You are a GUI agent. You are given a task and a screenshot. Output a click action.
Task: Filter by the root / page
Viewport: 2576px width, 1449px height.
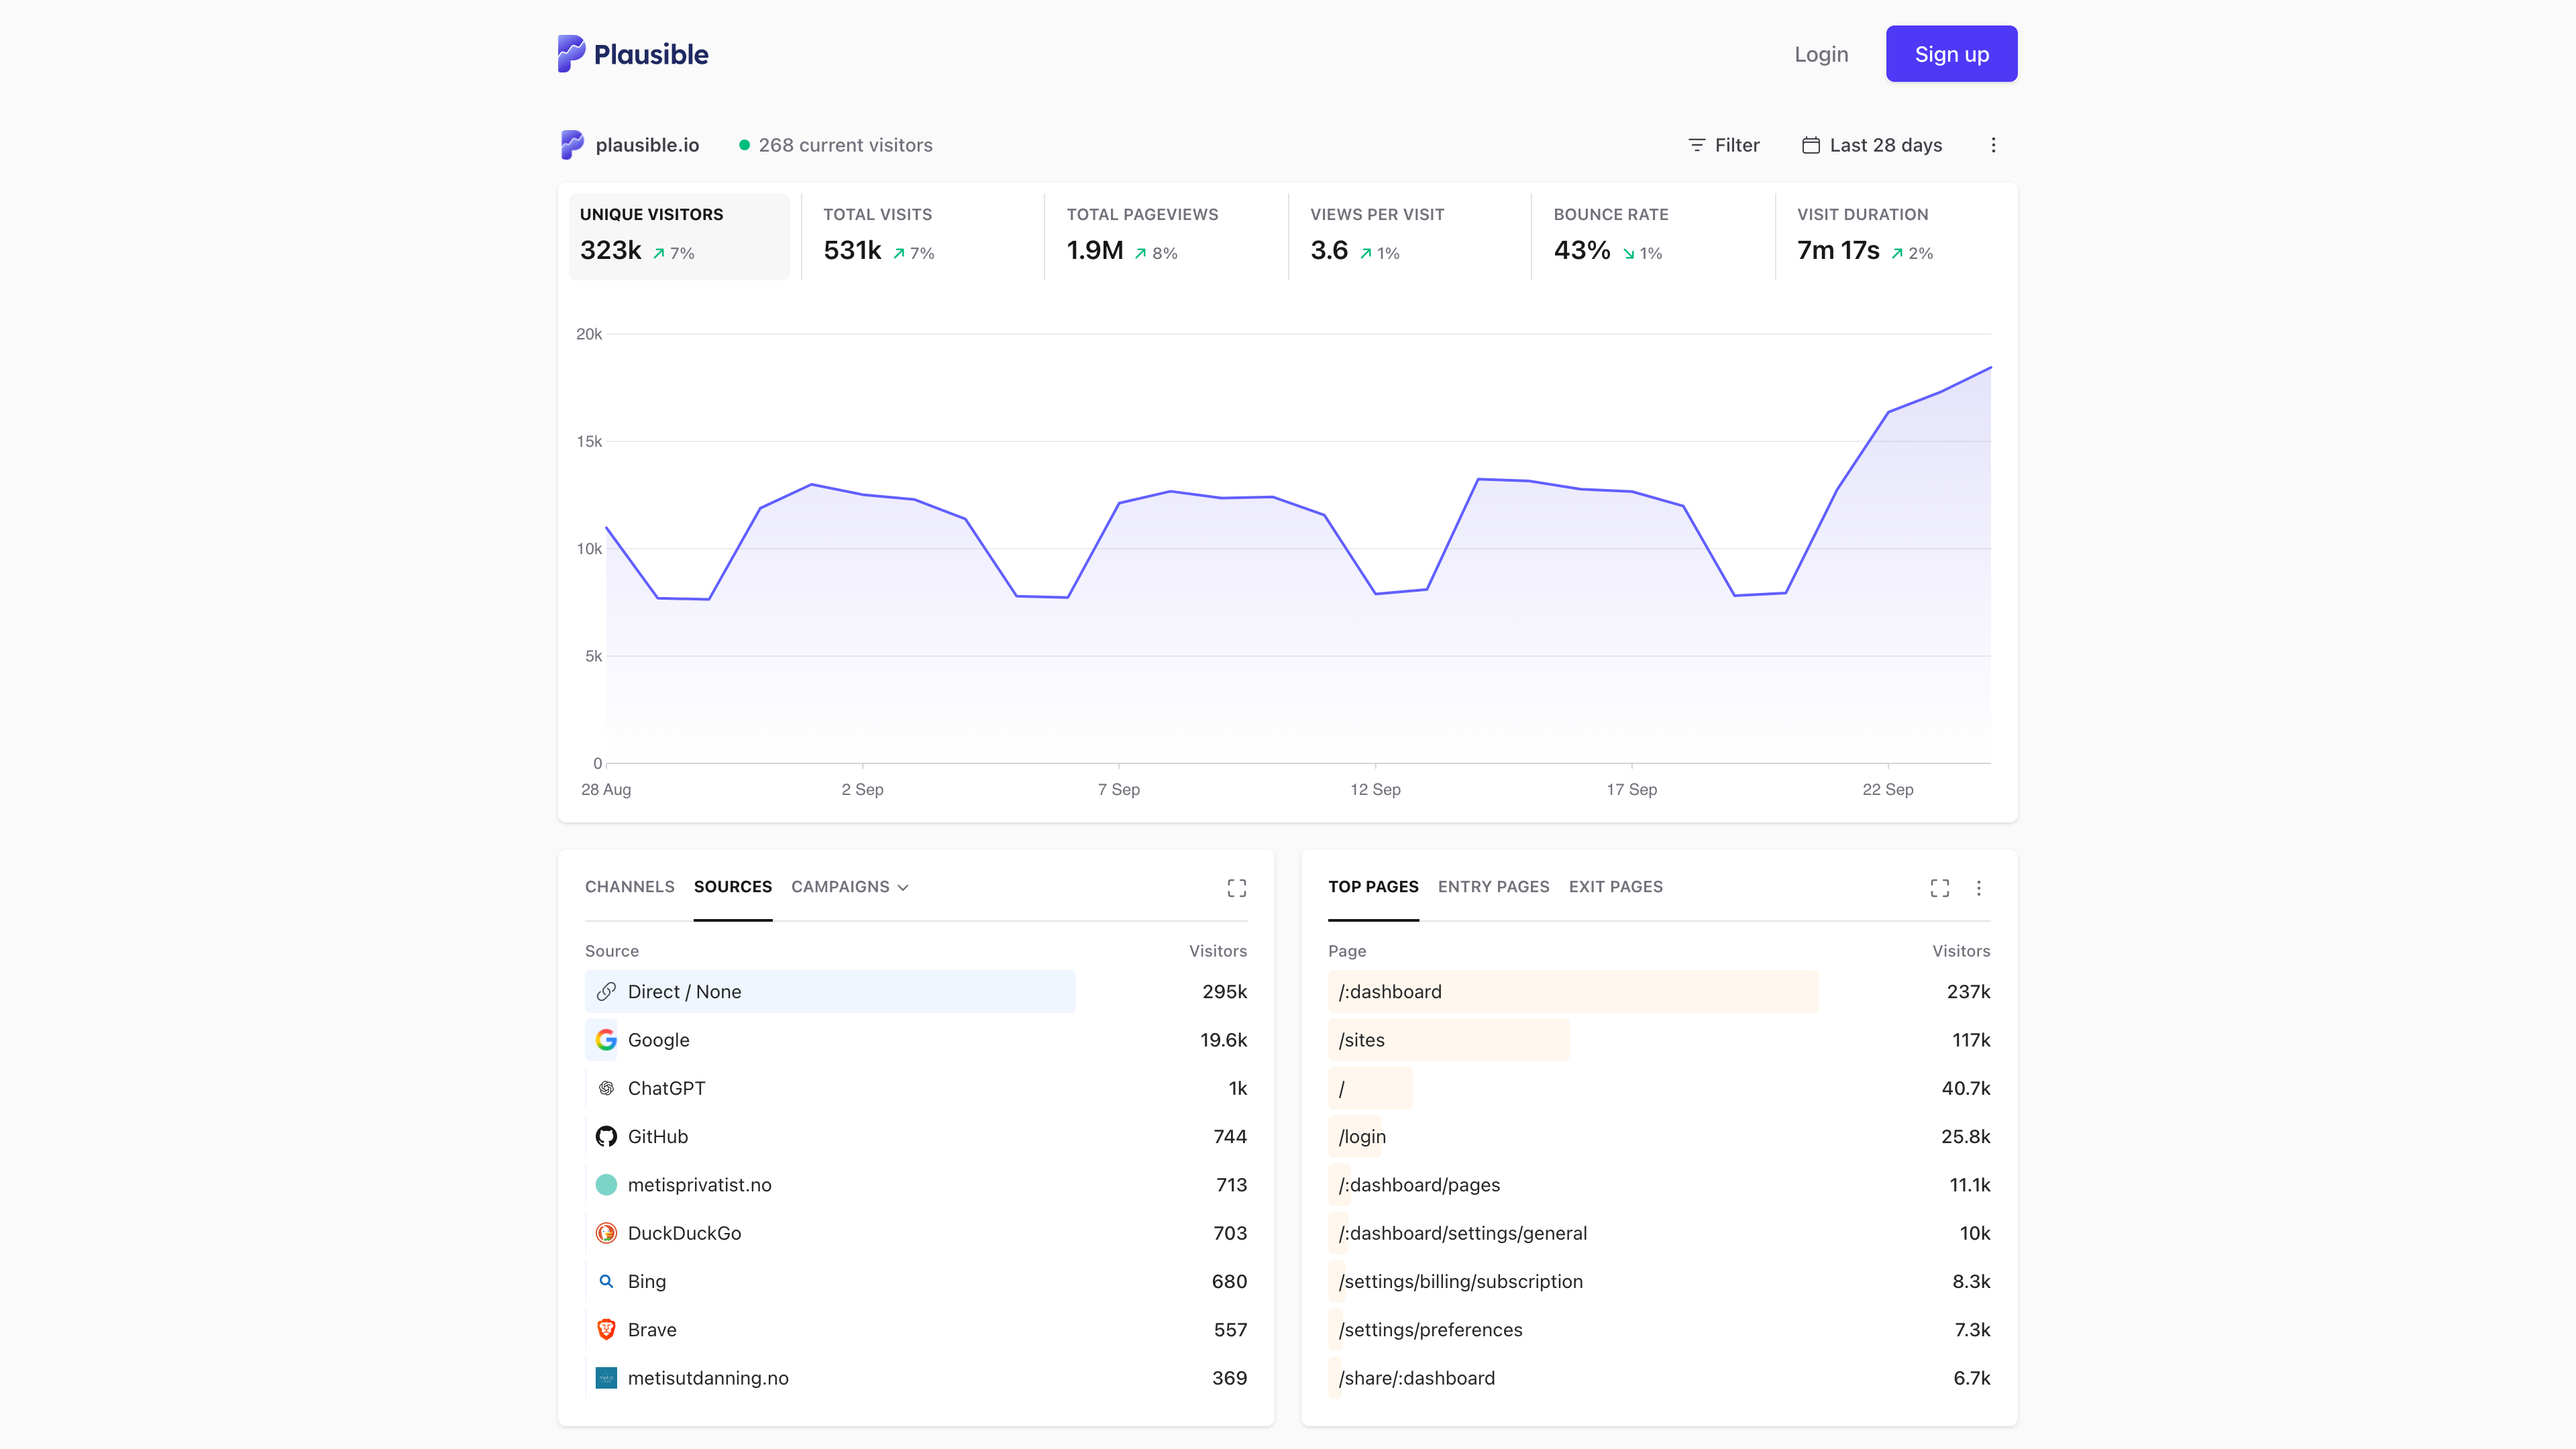[x=1342, y=1088]
